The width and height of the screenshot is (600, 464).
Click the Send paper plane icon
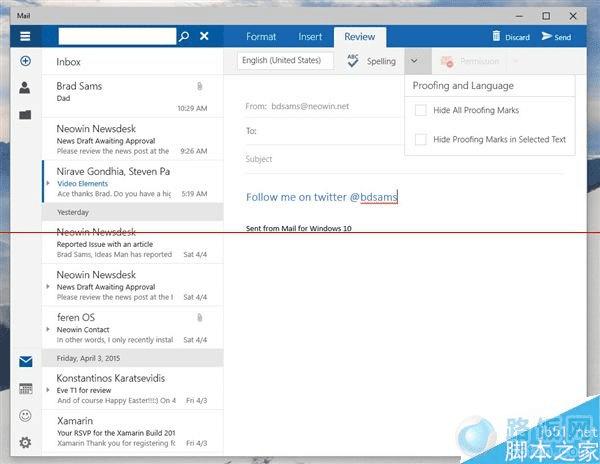click(546, 36)
